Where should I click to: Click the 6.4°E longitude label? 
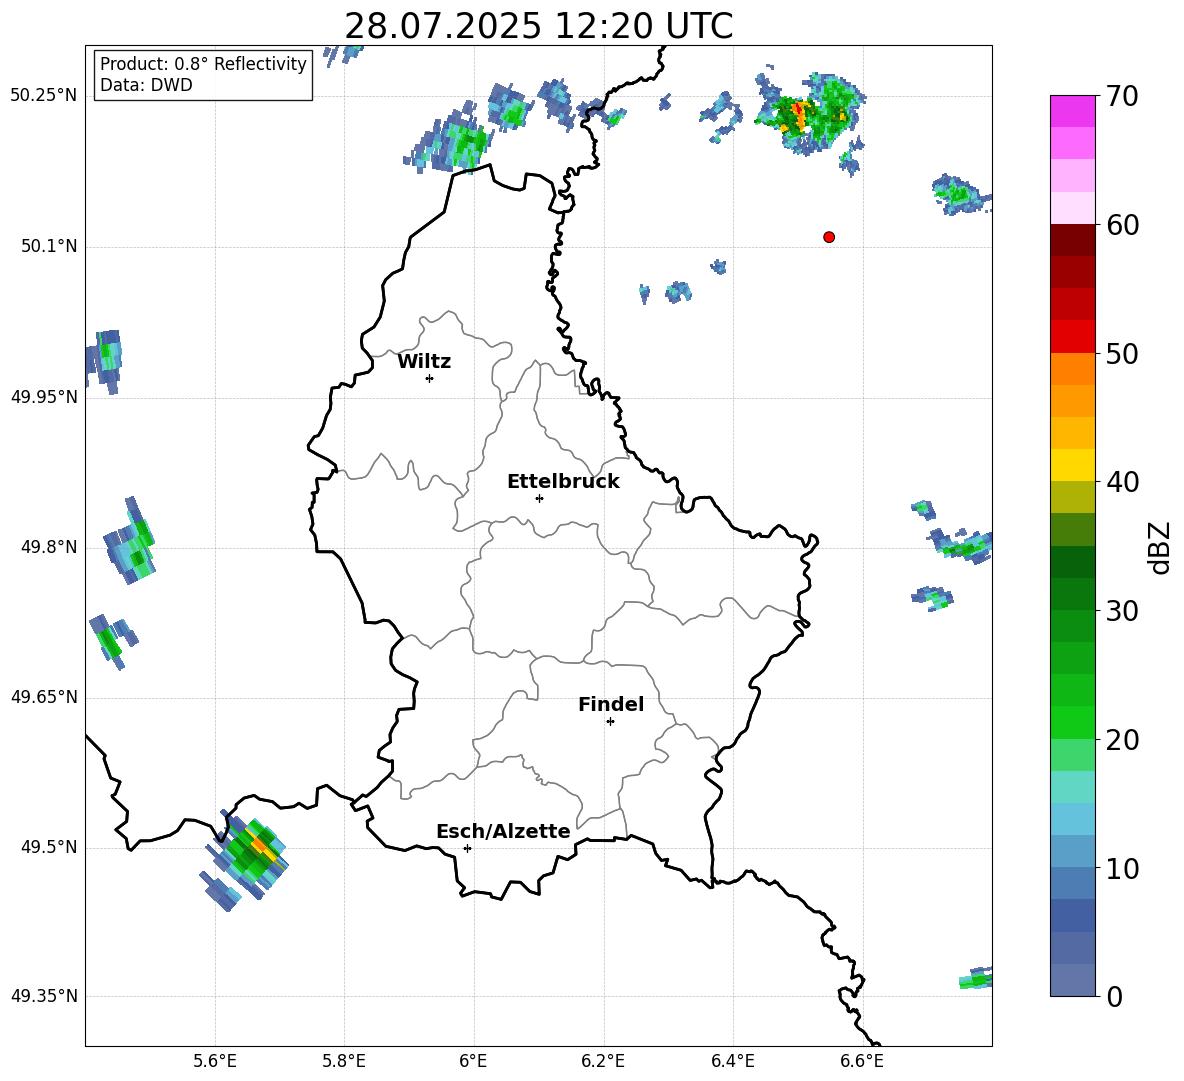732,1061
